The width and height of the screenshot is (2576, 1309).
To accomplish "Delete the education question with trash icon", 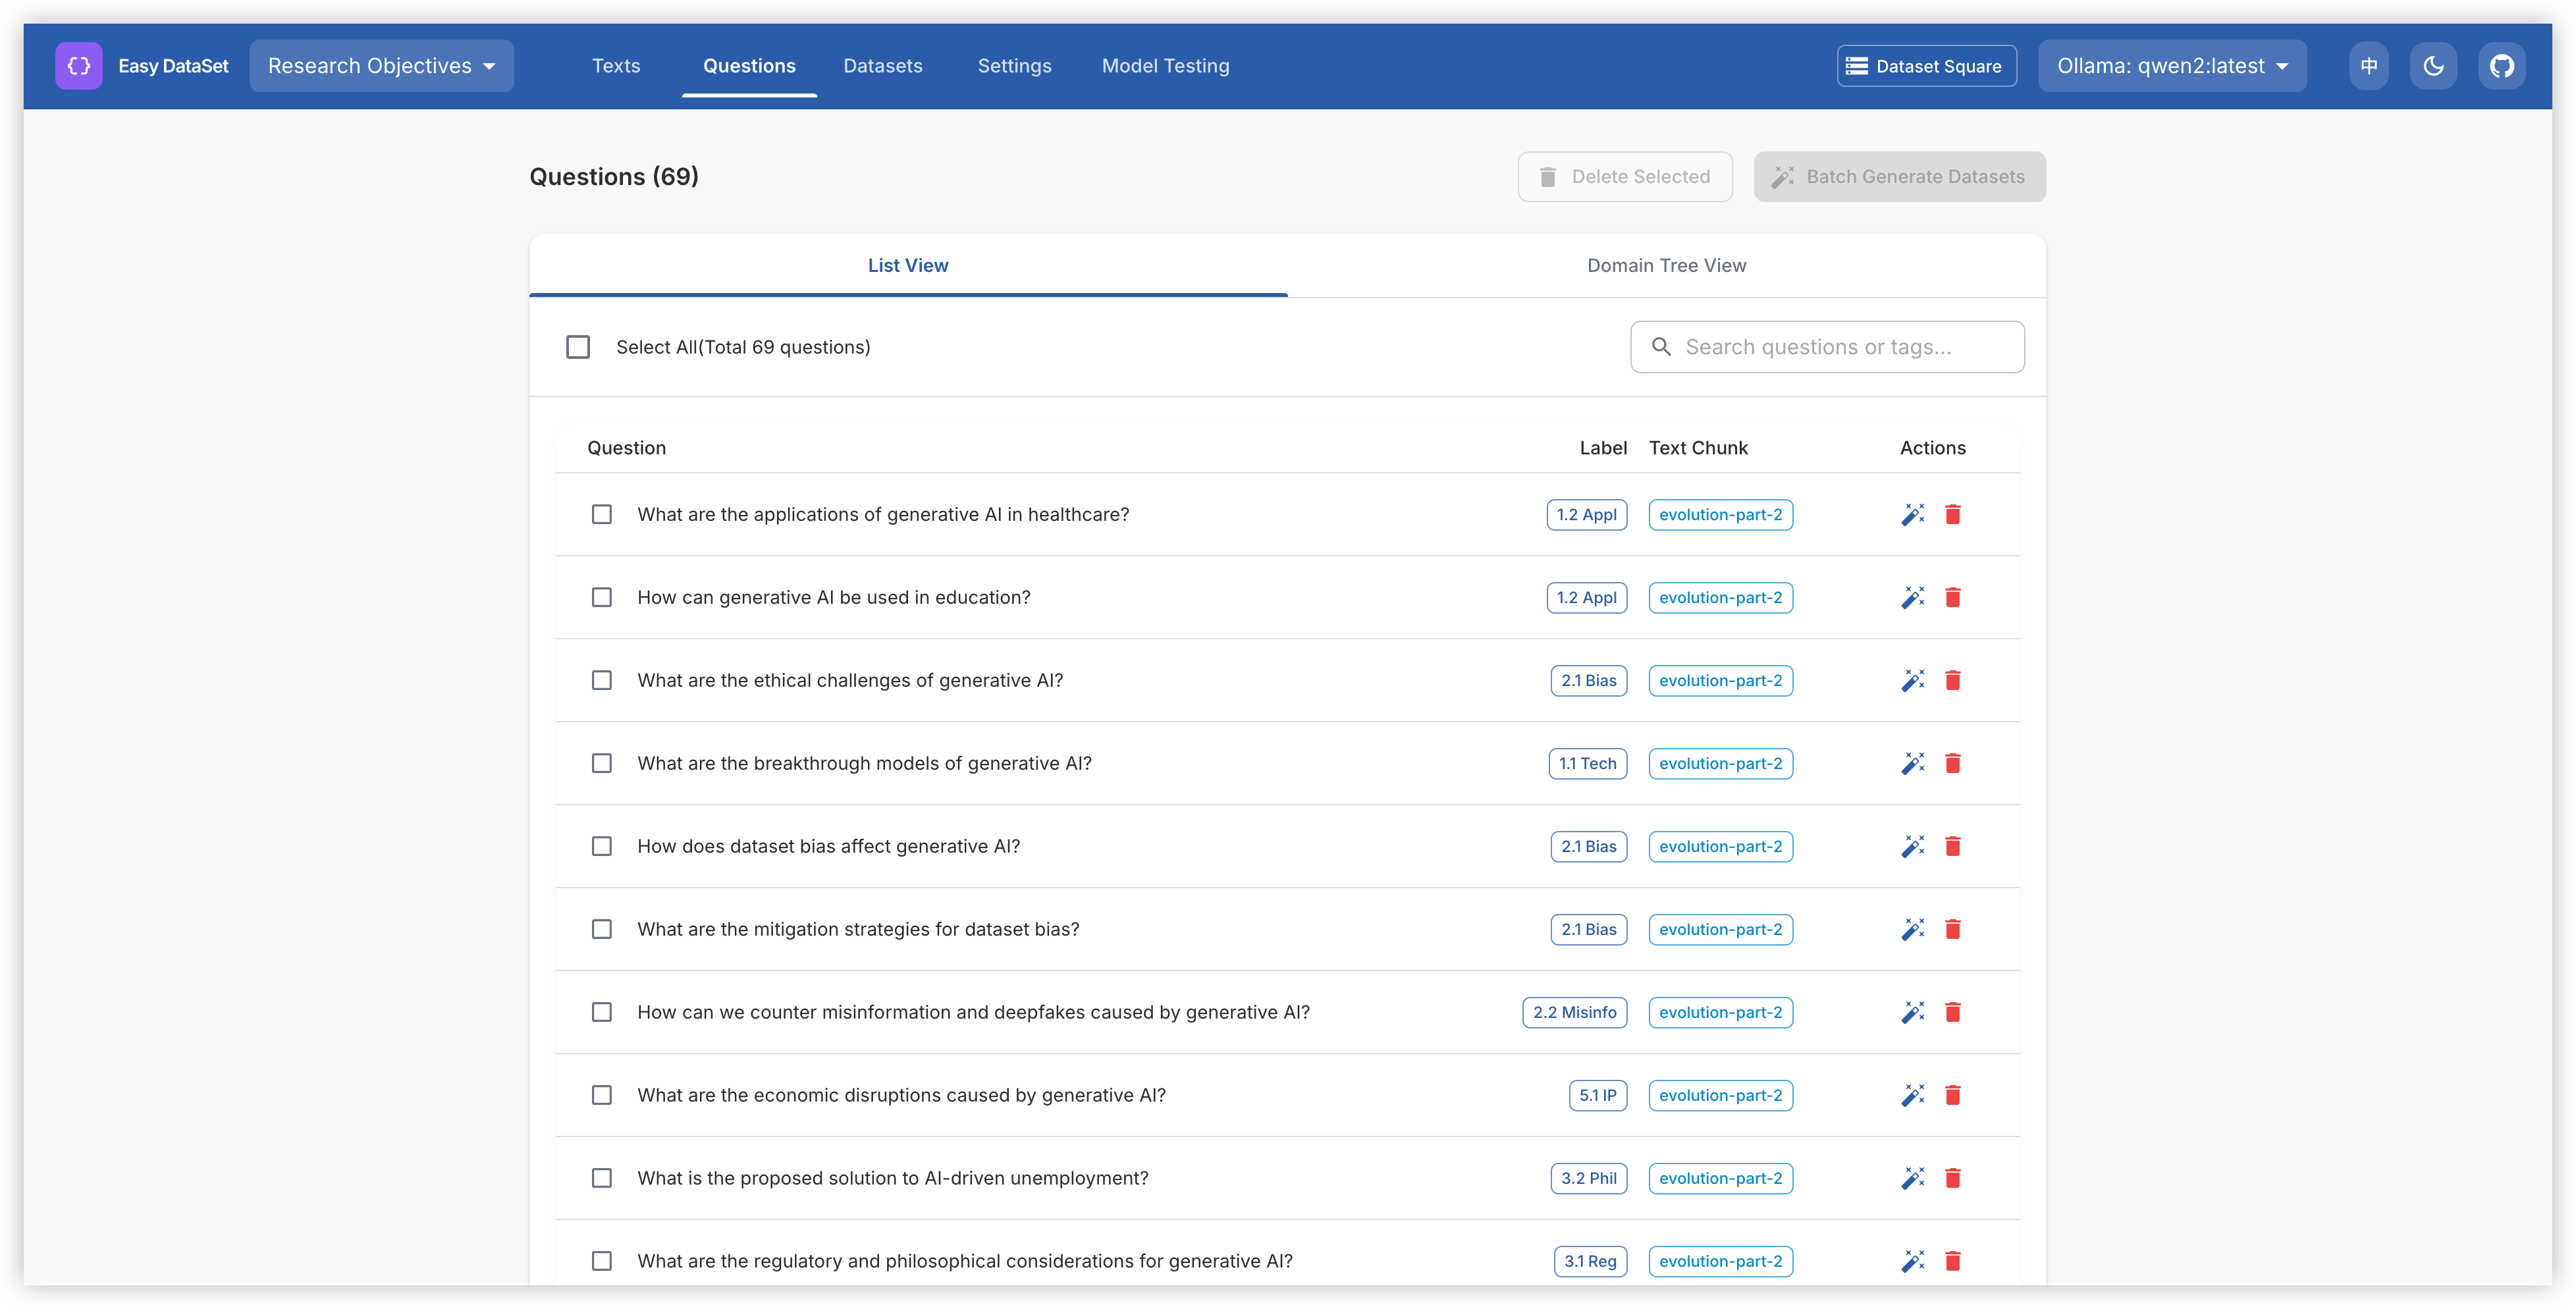I will point(1952,598).
